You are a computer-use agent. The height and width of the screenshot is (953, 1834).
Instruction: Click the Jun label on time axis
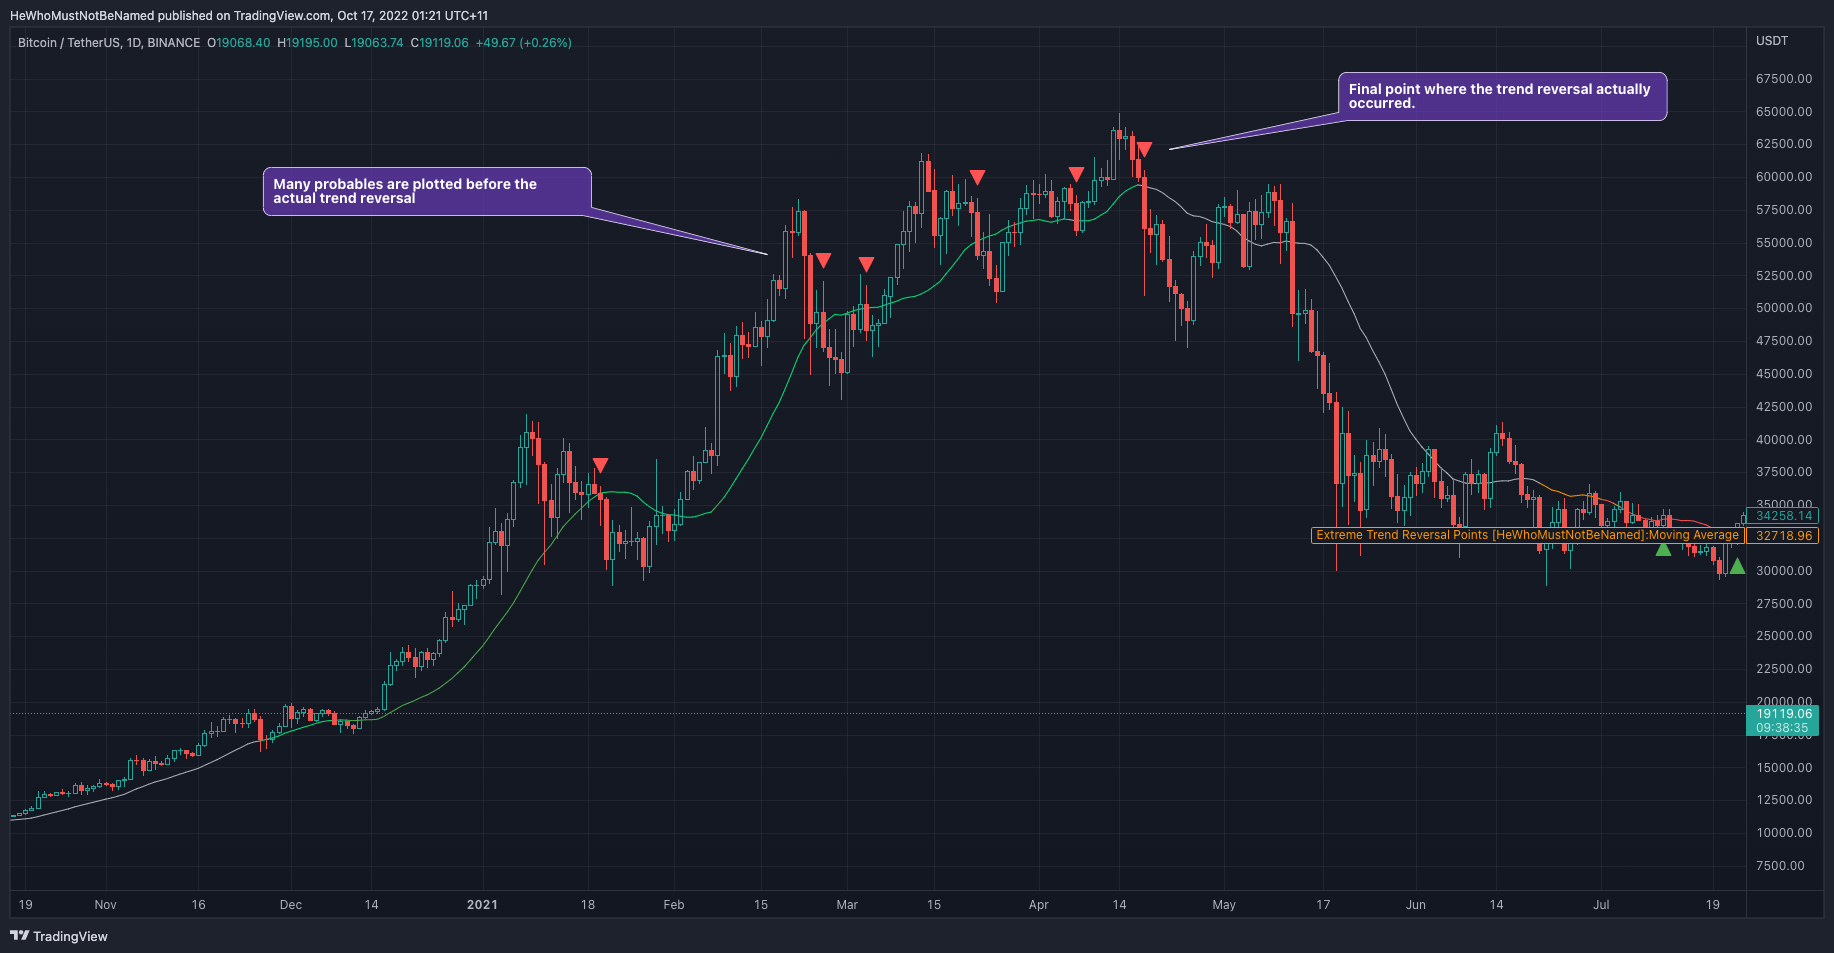coord(1416,905)
